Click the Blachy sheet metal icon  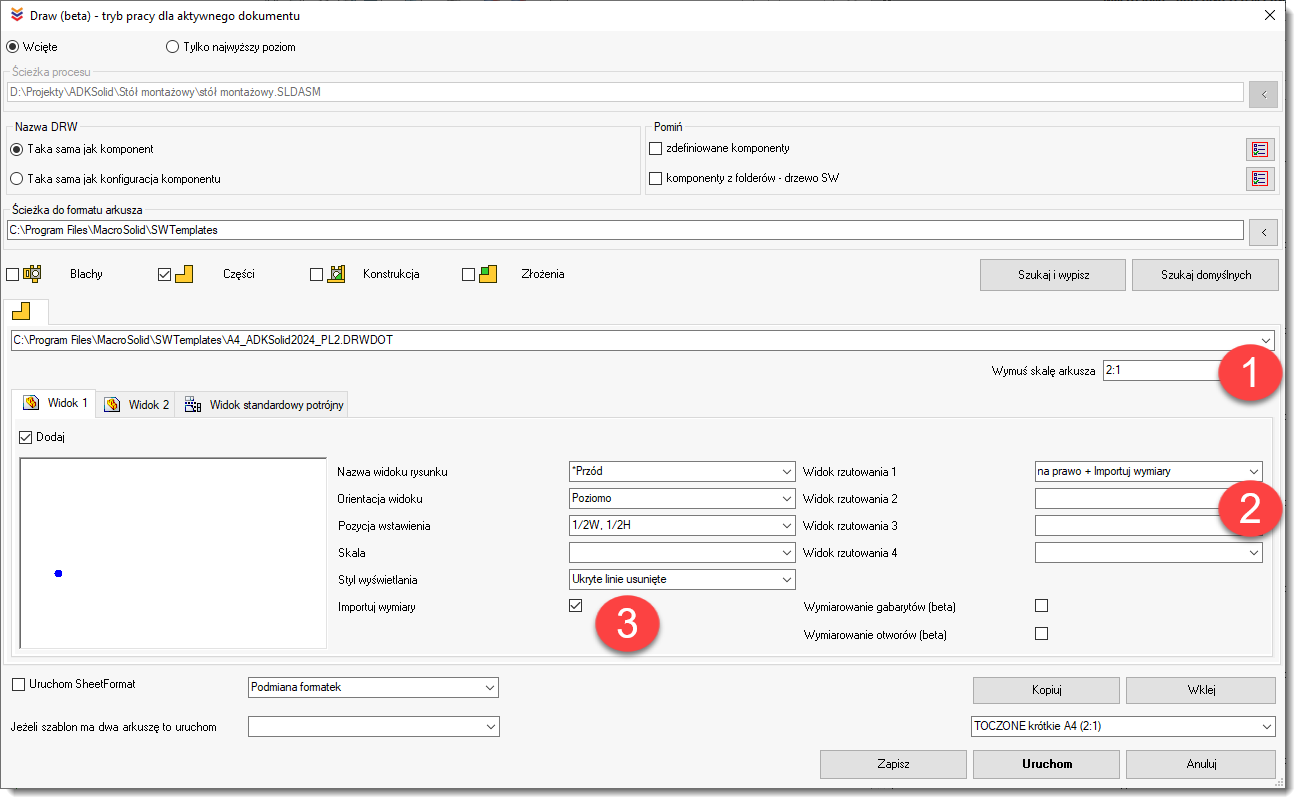pos(32,274)
